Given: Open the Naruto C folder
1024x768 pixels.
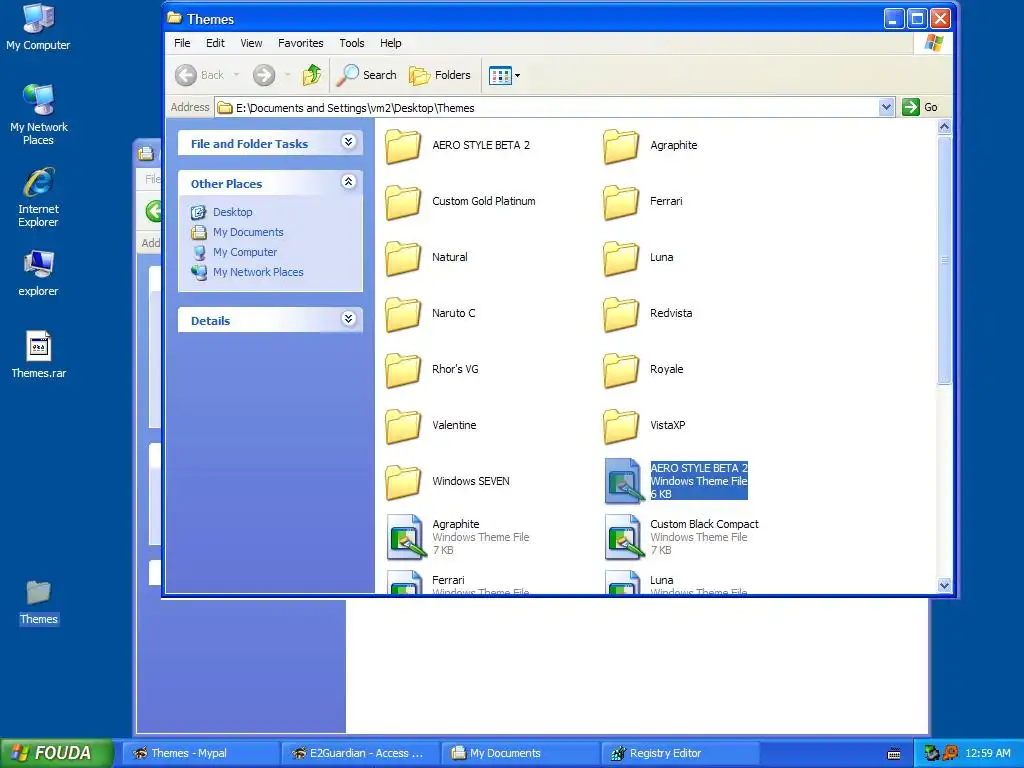Looking at the screenshot, I should pyautogui.click(x=430, y=313).
